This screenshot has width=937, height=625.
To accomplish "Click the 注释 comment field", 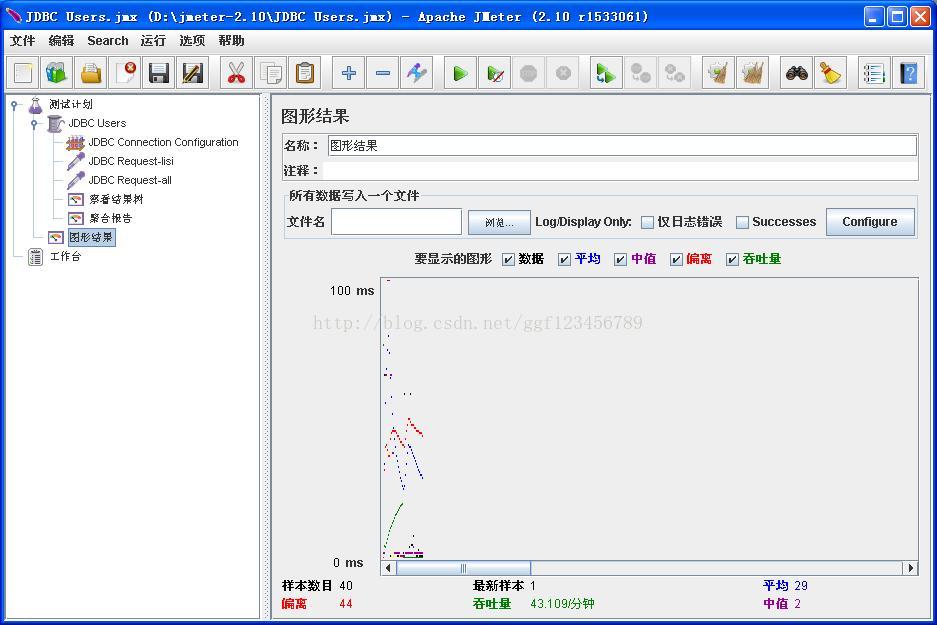I will pos(620,171).
